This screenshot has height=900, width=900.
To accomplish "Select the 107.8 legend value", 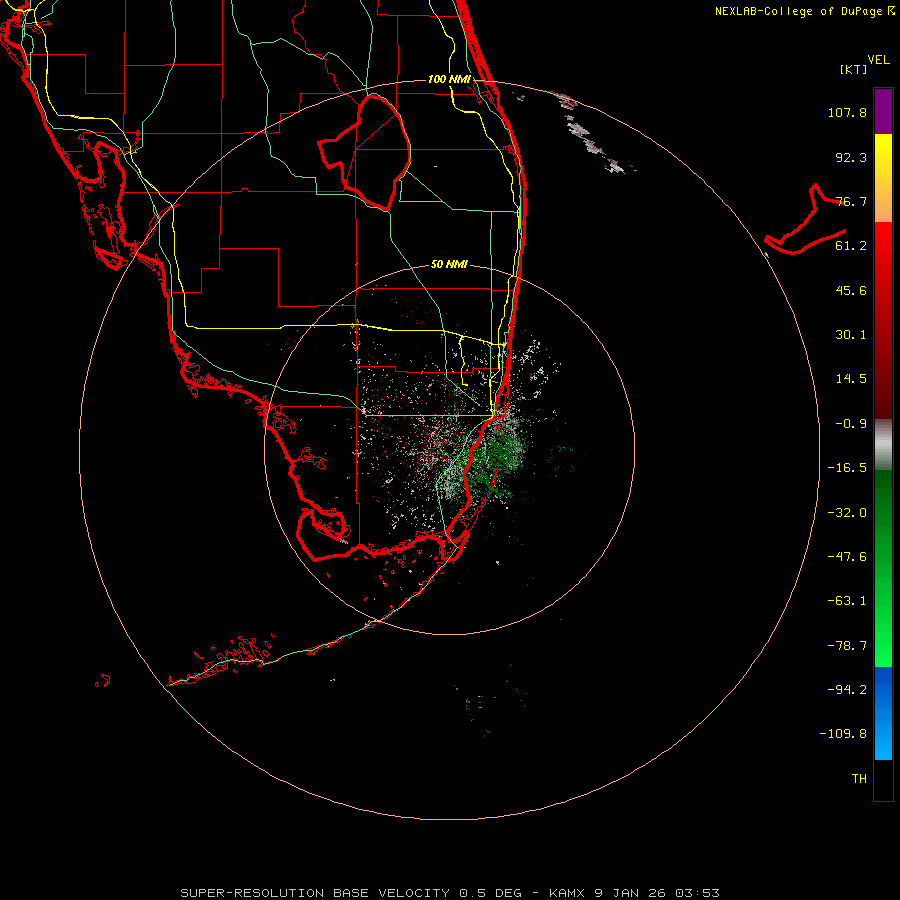I will click(x=847, y=112).
